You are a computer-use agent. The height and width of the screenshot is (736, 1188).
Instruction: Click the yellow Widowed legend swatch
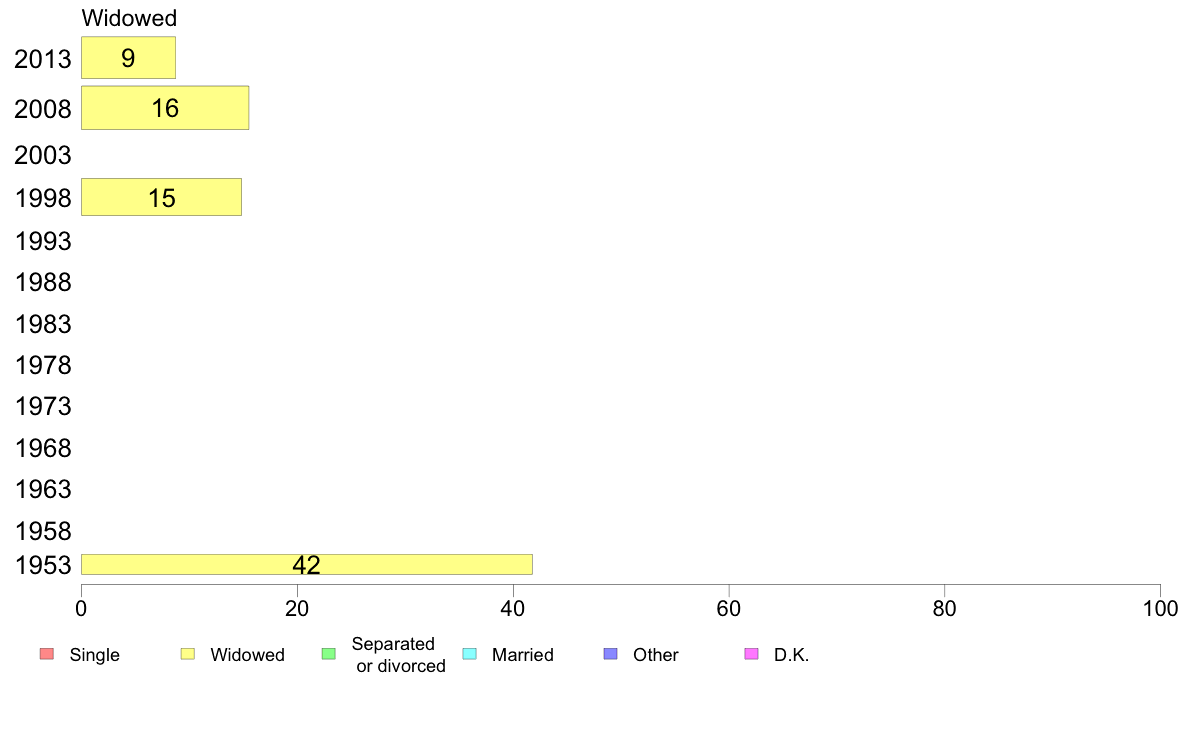188,653
